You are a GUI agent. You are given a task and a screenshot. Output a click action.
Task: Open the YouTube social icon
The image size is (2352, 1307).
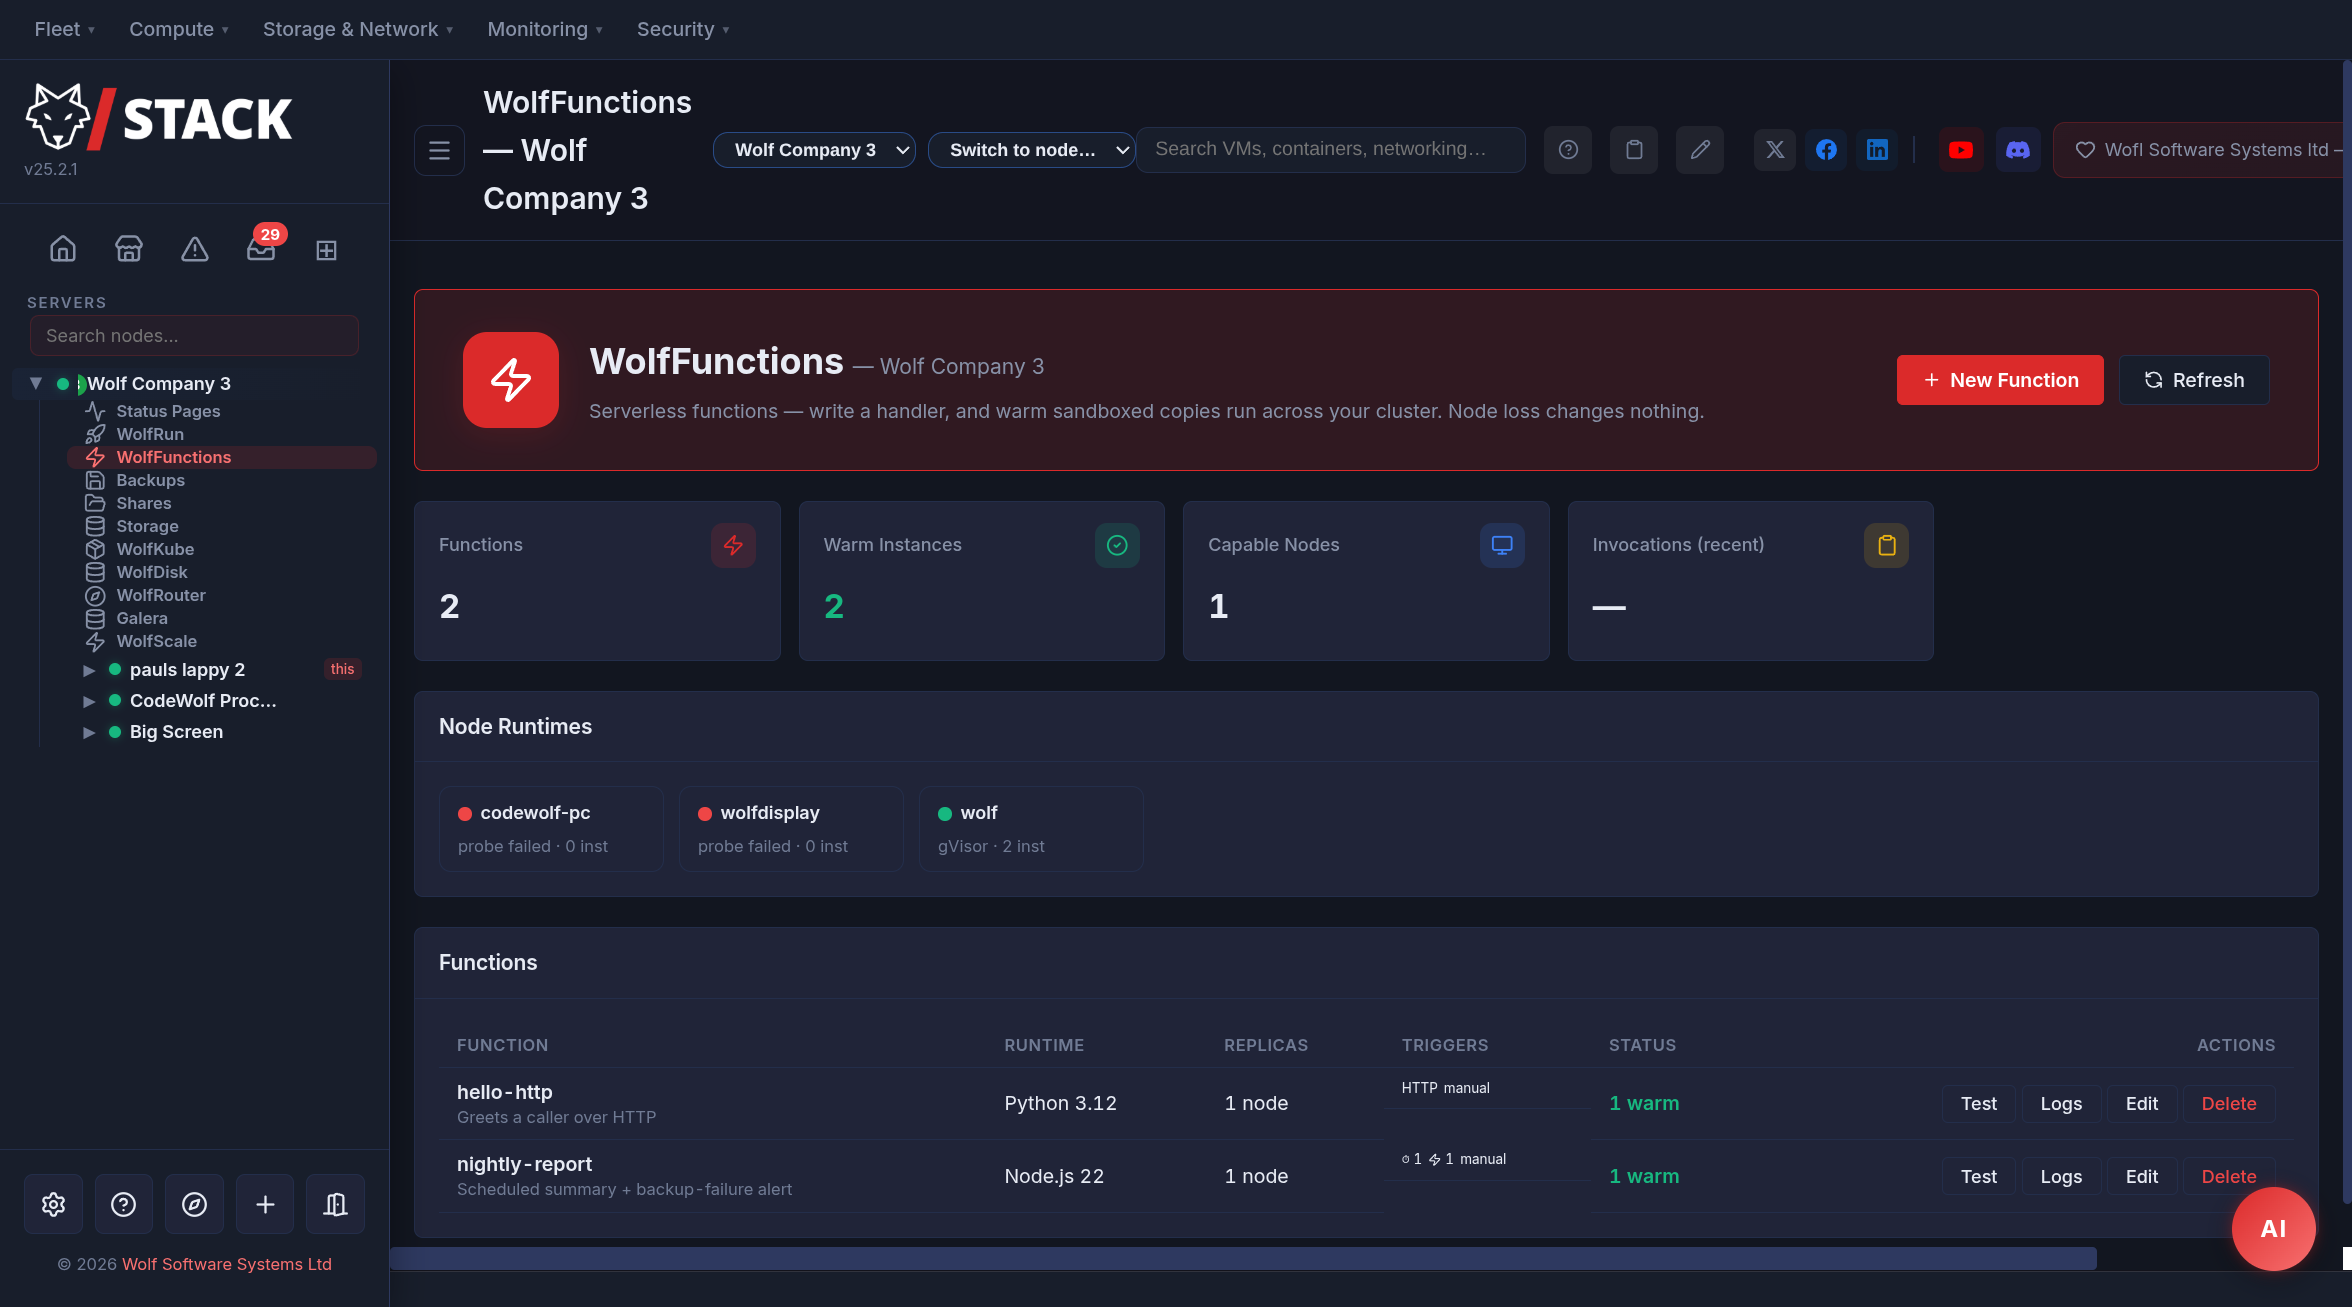tap(1961, 150)
